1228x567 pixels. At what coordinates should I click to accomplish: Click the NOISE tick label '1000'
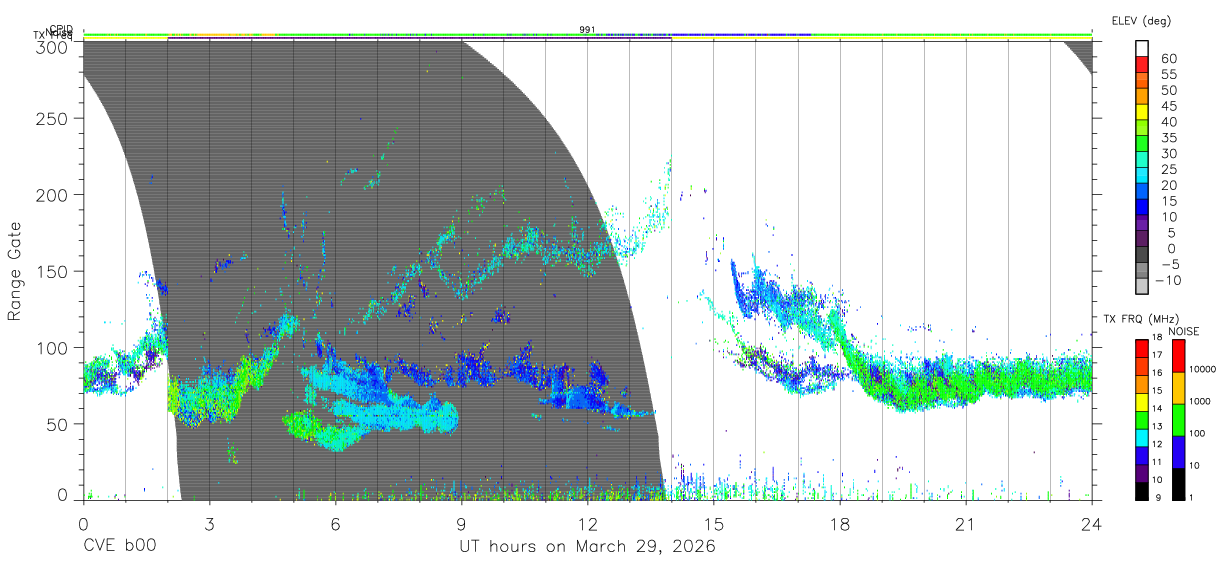tap(1198, 402)
